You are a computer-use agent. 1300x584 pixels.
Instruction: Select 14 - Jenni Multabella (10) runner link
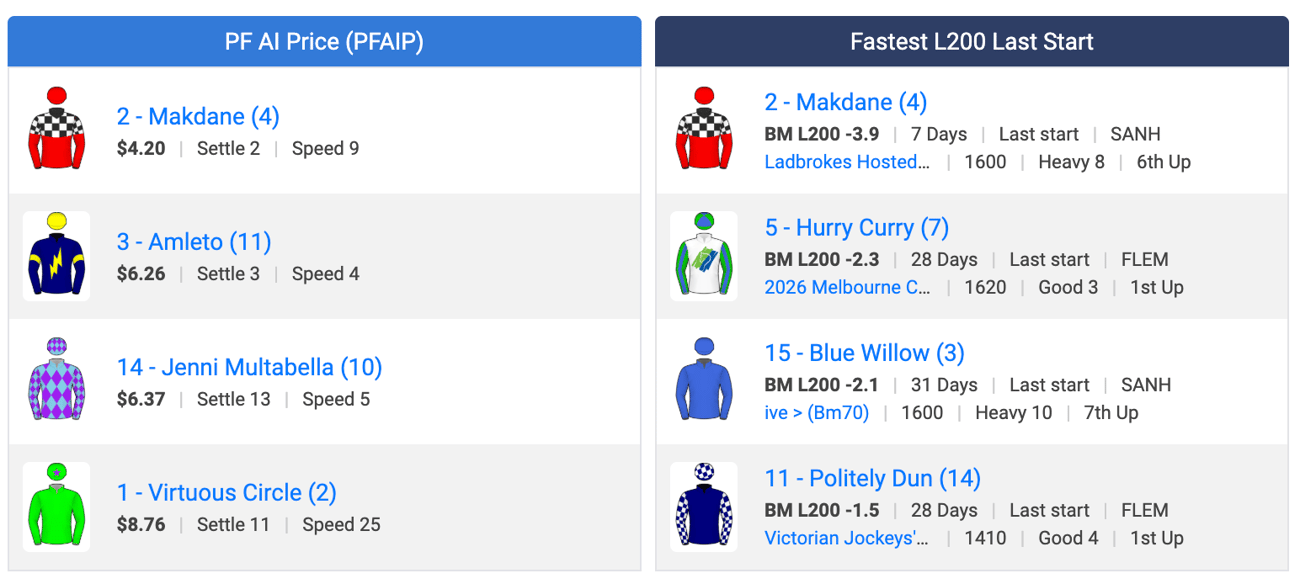[250, 368]
